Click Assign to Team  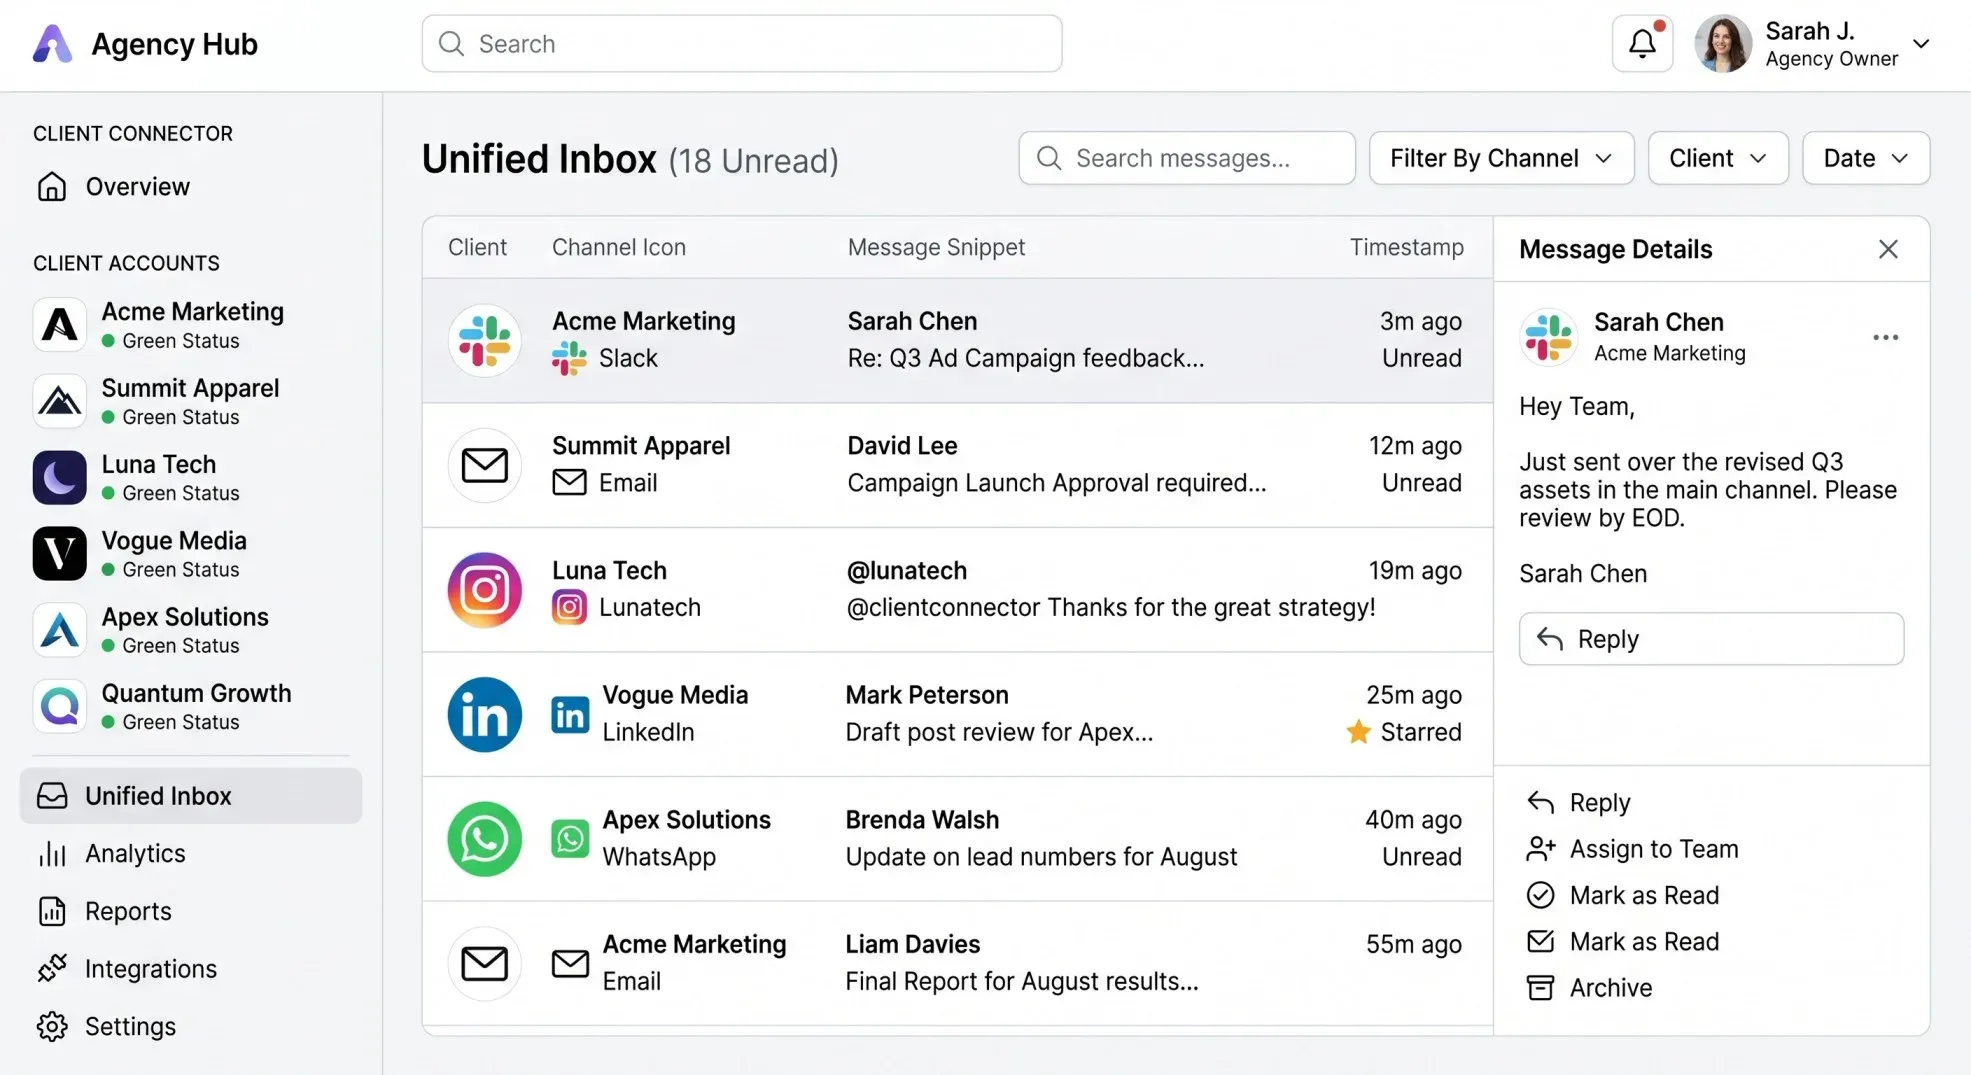1633,849
